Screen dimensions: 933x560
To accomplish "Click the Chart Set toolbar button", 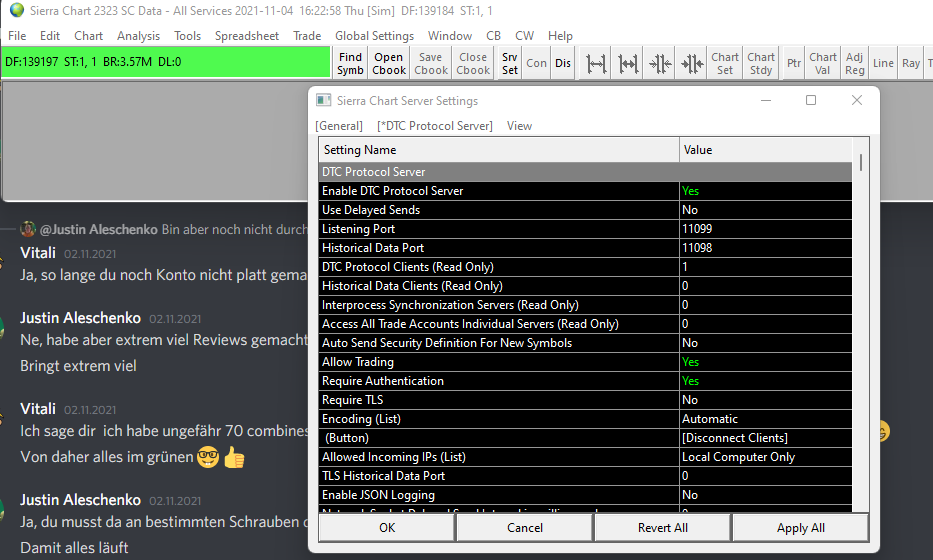I will [725, 63].
